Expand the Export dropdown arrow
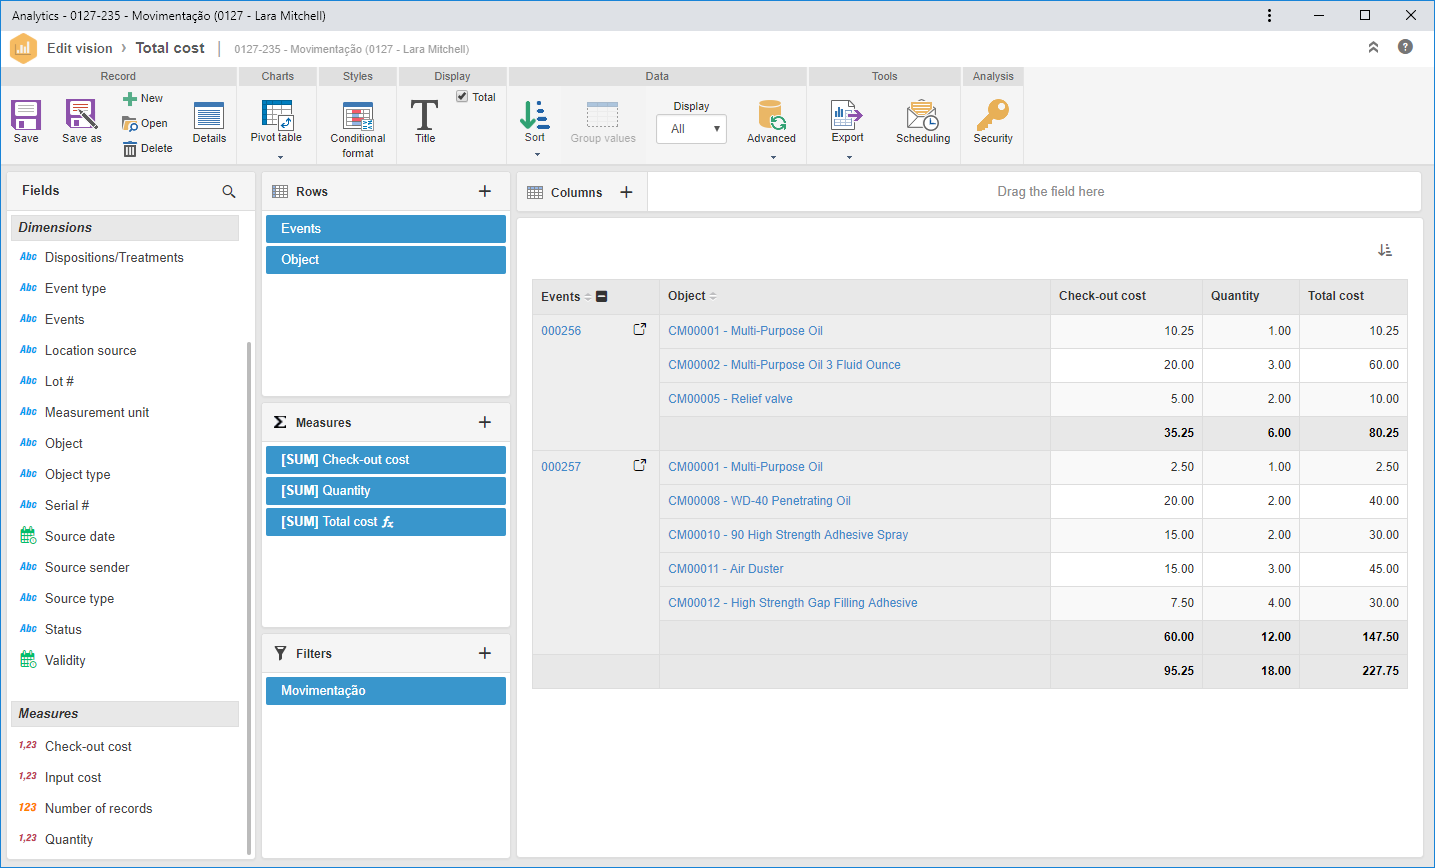 pos(849,157)
